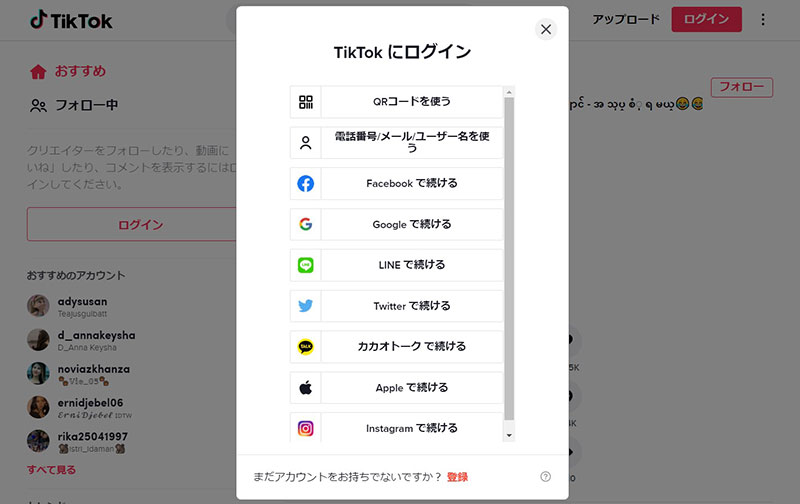Continue with Google で続ける

click(x=396, y=224)
